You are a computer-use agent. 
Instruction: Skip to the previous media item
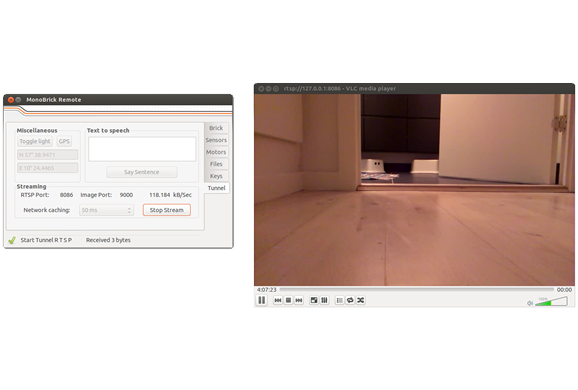click(x=278, y=300)
